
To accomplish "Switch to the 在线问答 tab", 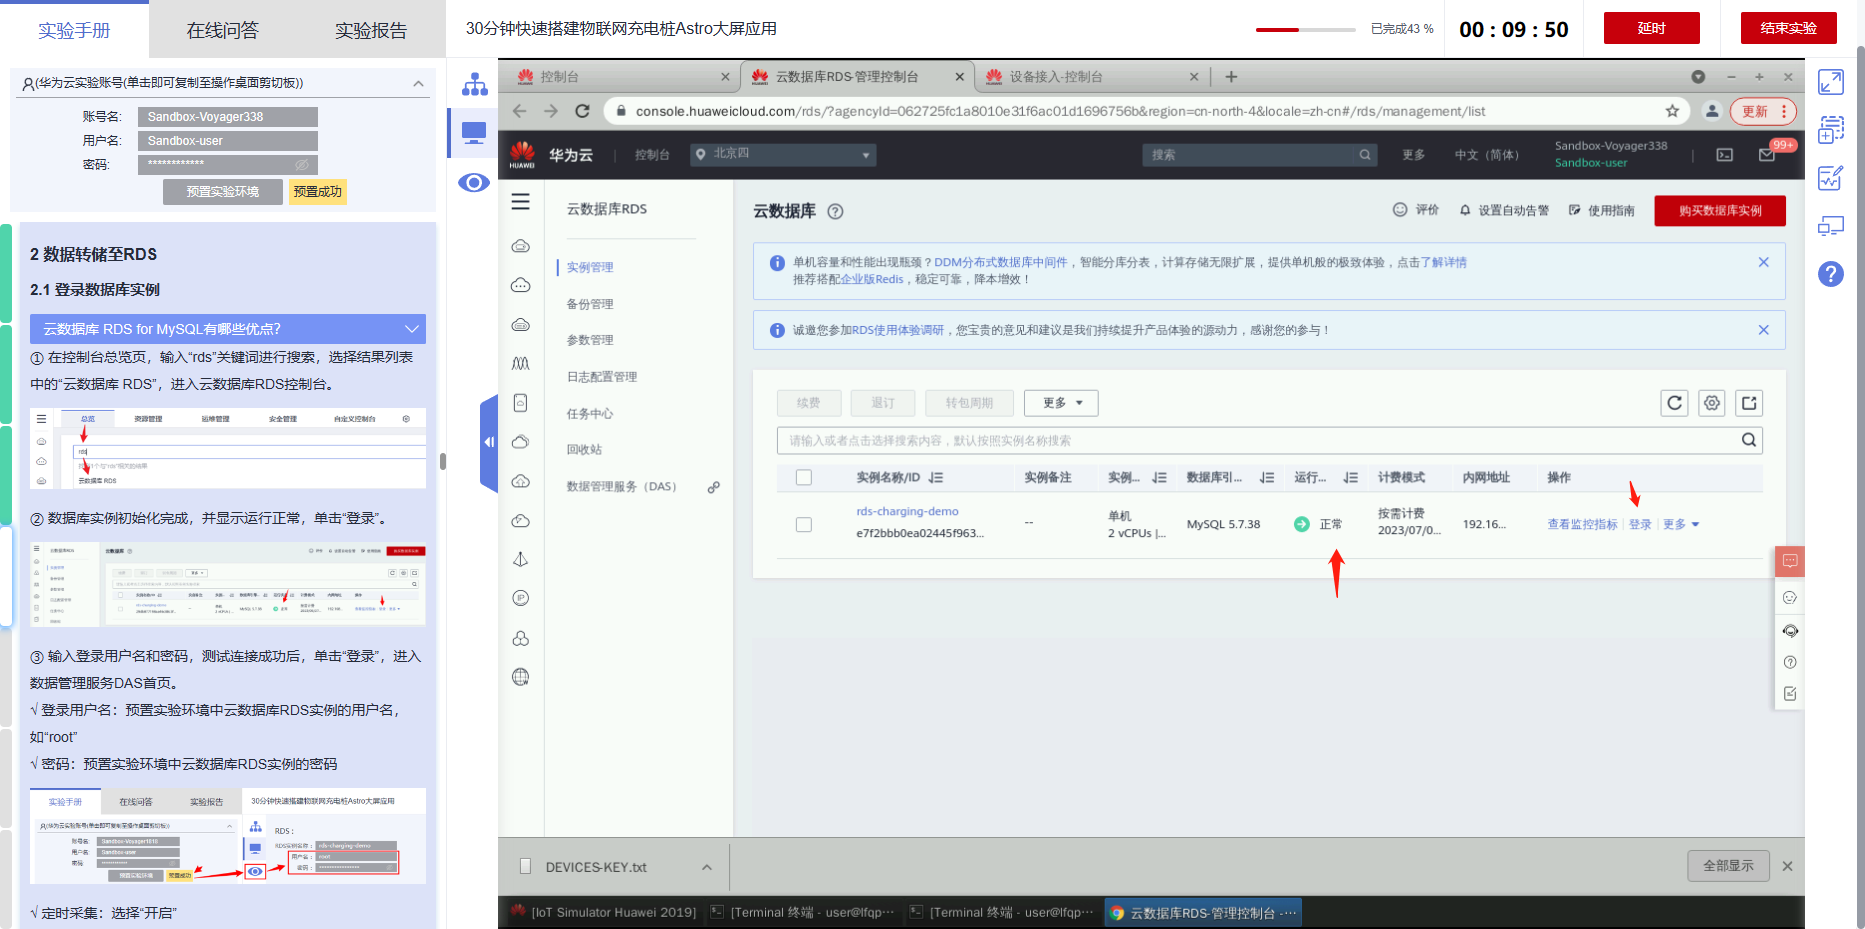I will 222,30.
